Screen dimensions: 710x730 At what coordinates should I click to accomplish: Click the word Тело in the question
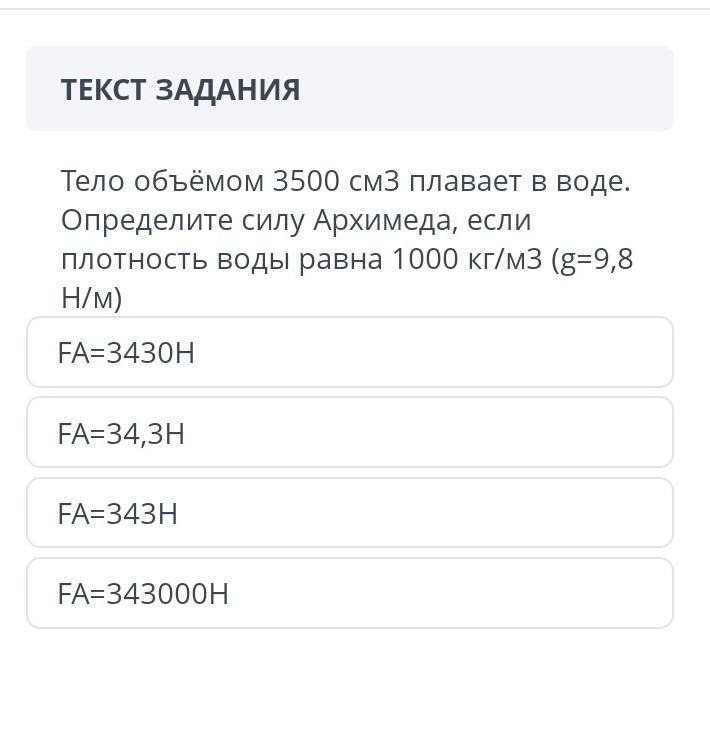(x=92, y=182)
